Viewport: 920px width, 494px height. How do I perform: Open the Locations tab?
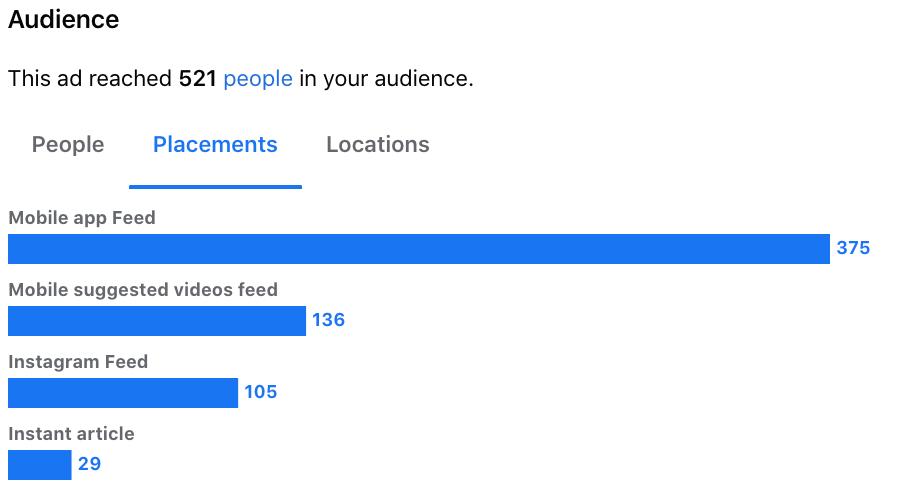(x=378, y=144)
